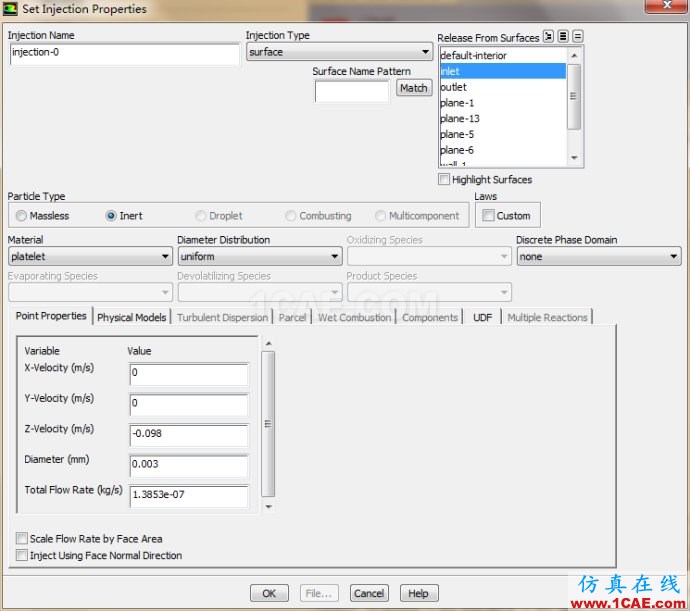The height and width of the screenshot is (611, 690).
Task: Open Help for injection properties
Action: pyautogui.click(x=418, y=593)
